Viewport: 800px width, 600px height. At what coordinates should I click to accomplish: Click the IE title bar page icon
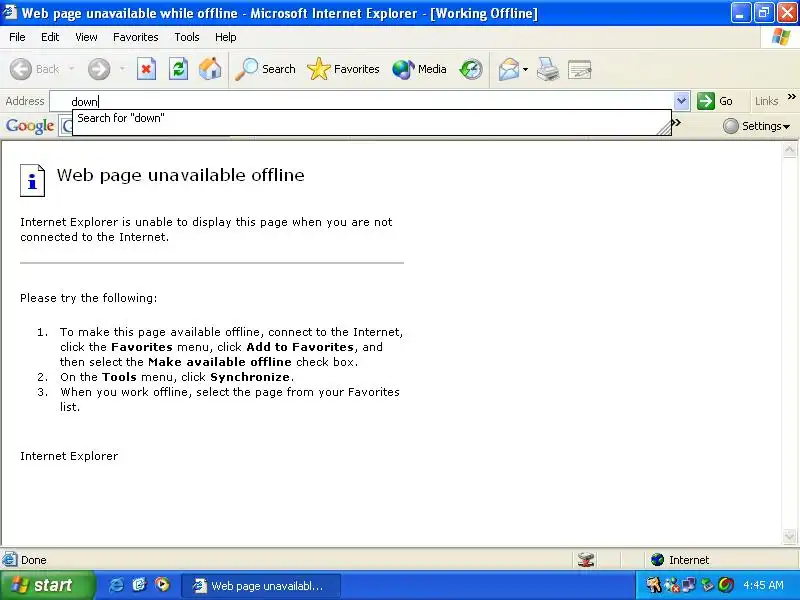(x=9, y=12)
